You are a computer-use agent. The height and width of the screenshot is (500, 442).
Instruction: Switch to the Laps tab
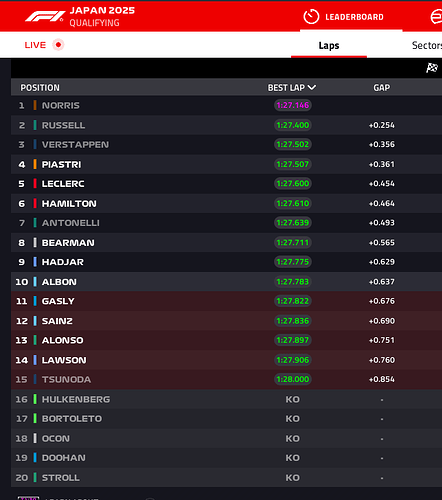pos(329,45)
